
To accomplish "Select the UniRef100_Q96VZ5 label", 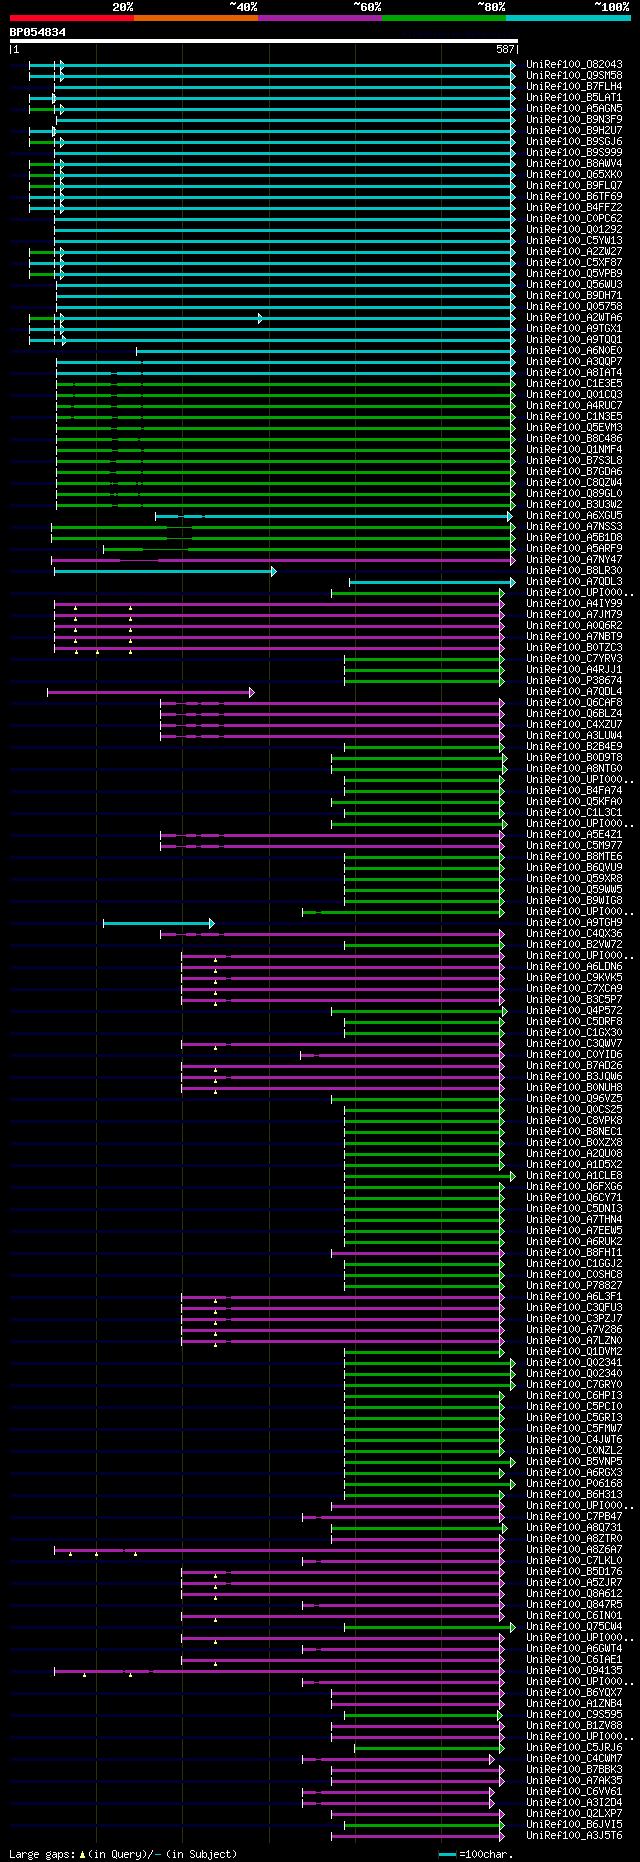I will click(574, 1098).
